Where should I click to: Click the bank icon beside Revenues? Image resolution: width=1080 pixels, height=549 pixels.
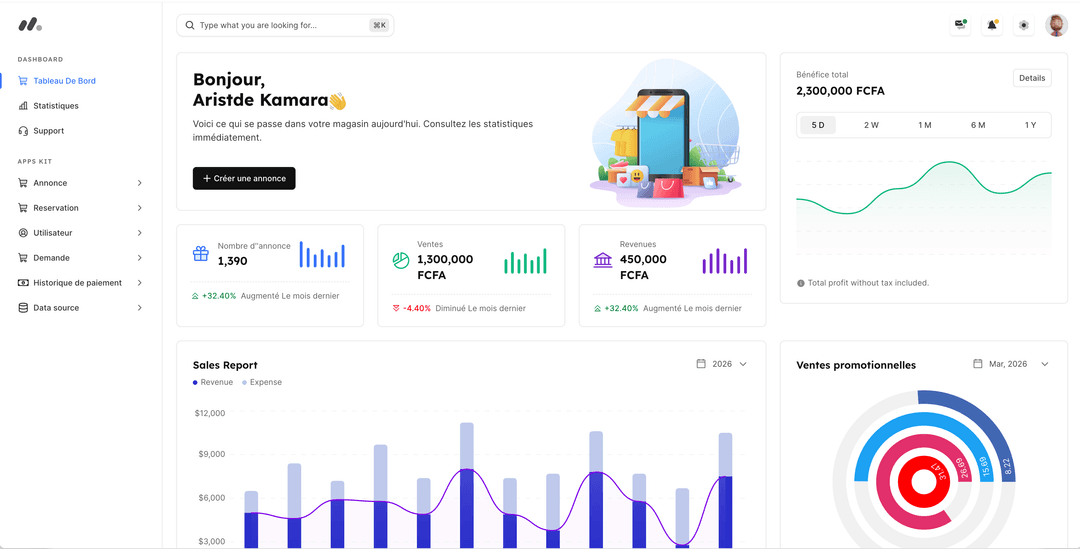coord(603,260)
